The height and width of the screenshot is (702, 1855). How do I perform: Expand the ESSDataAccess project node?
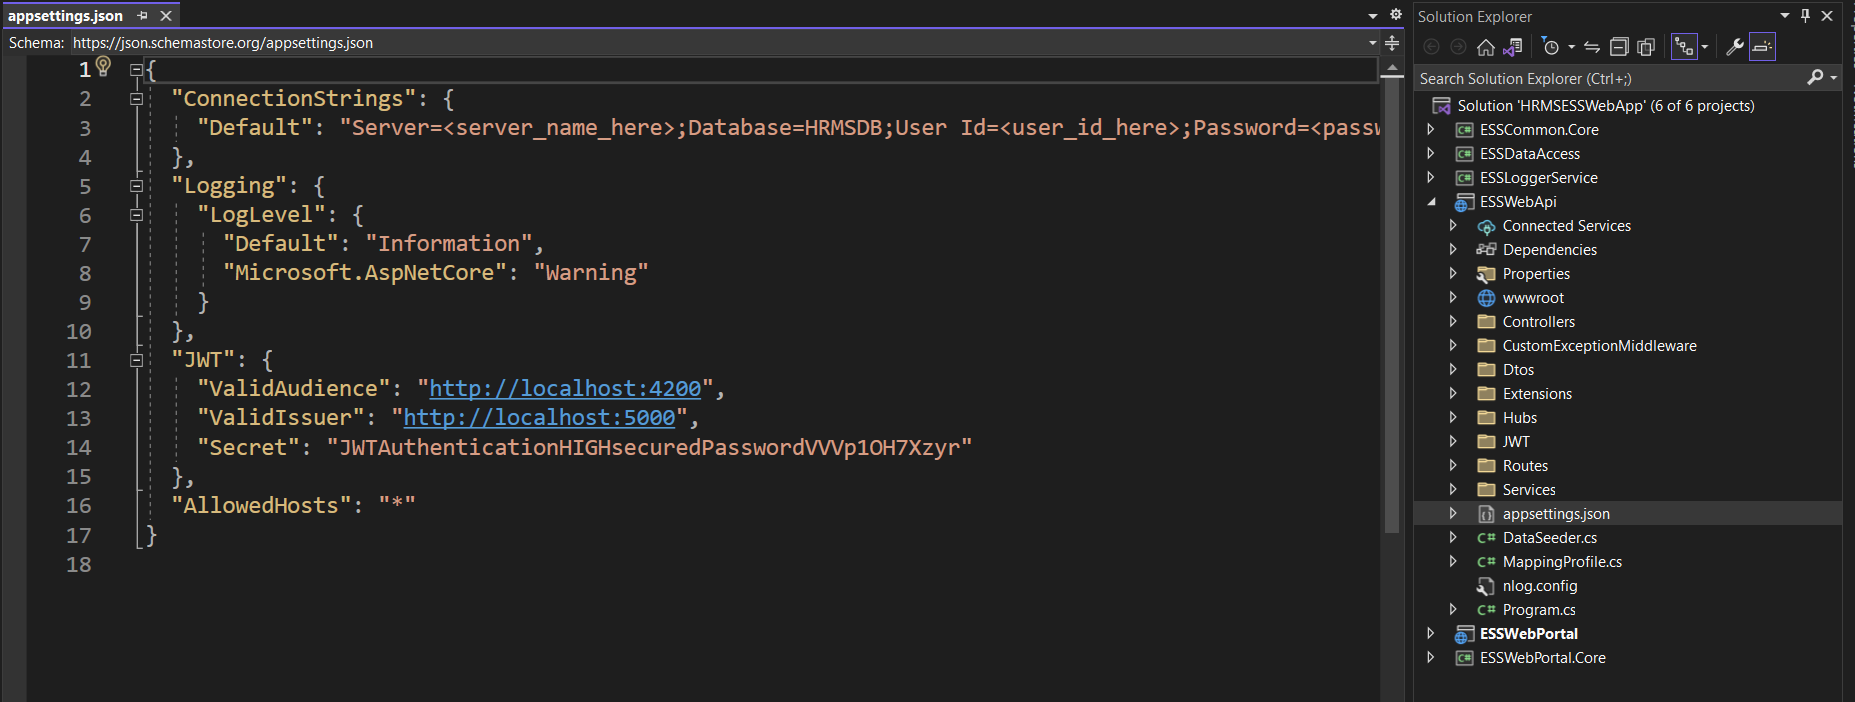click(1431, 154)
